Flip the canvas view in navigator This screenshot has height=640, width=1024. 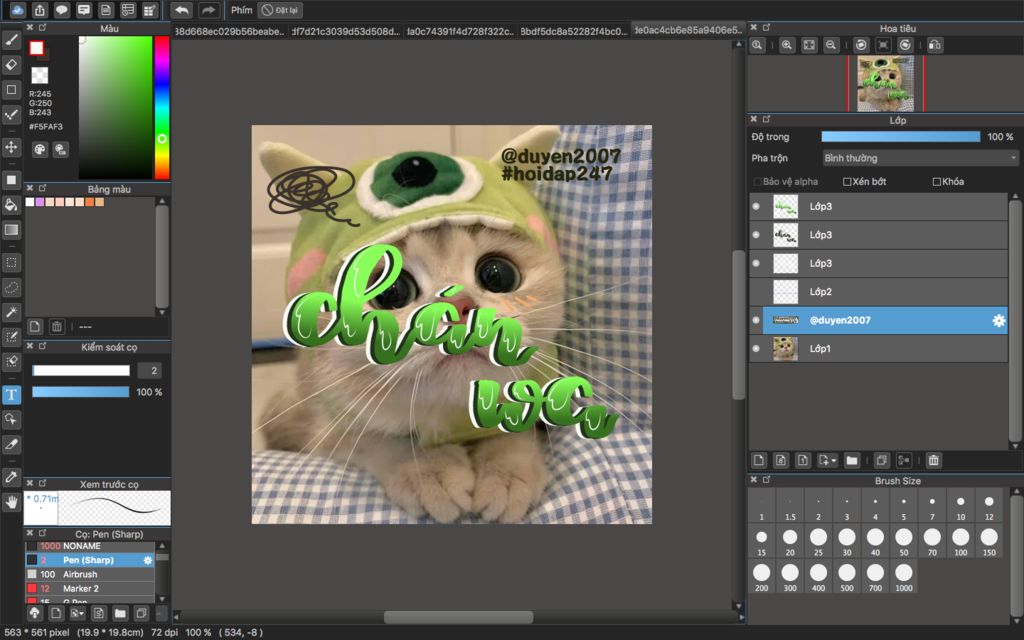(935, 45)
